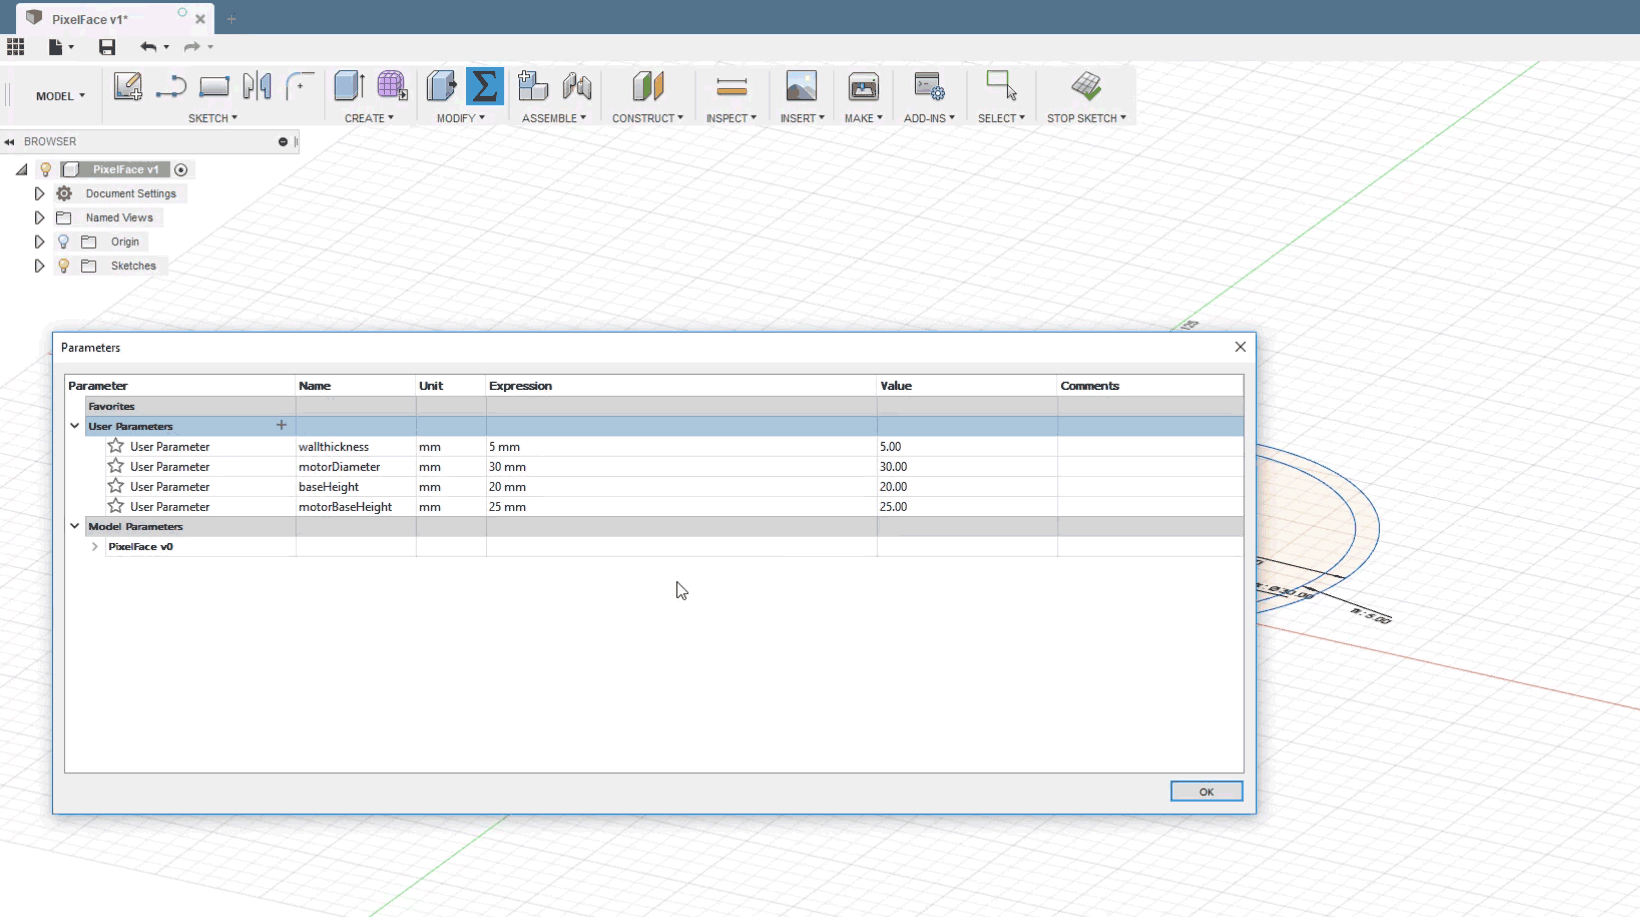Select the Press Pull tool
The height and width of the screenshot is (917, 1640).
(441, 86)
